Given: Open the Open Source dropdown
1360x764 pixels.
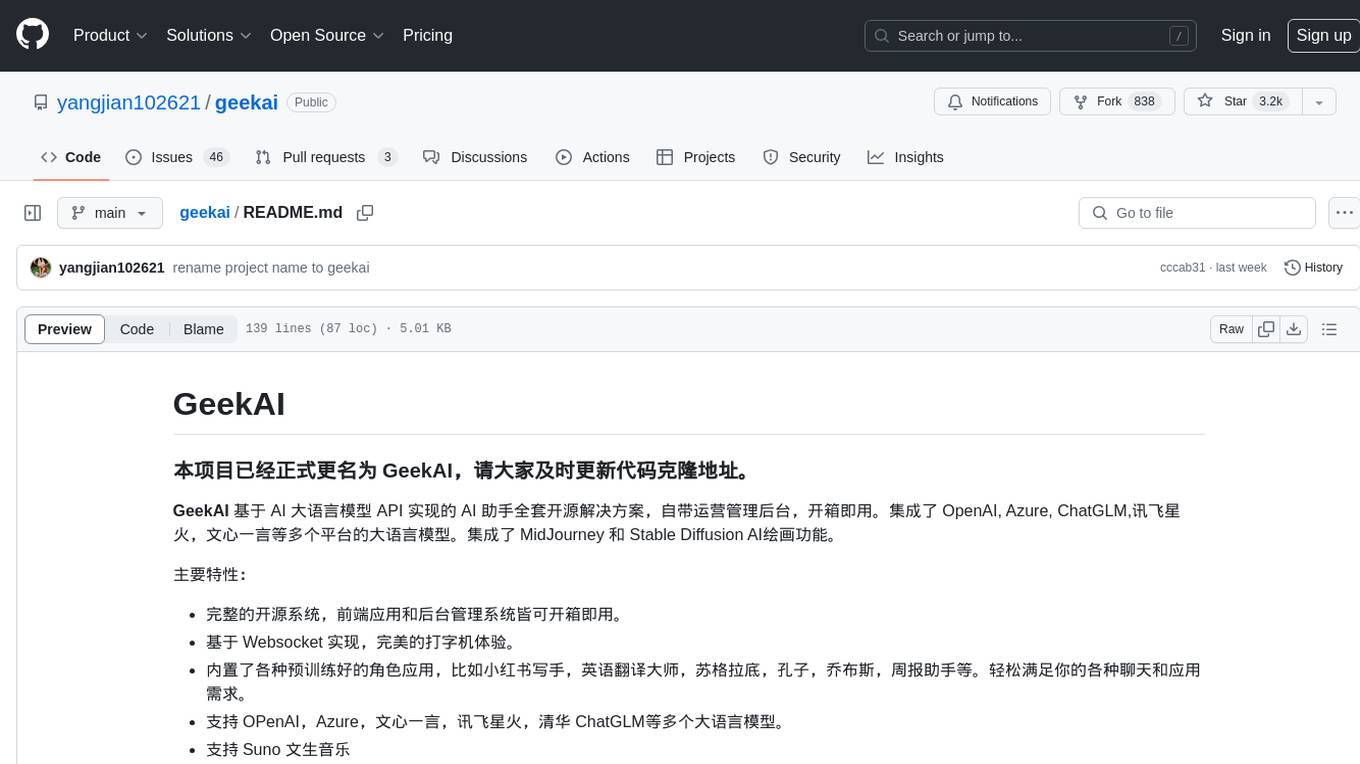Looking at the screenshot, I should tap(327, 35).
